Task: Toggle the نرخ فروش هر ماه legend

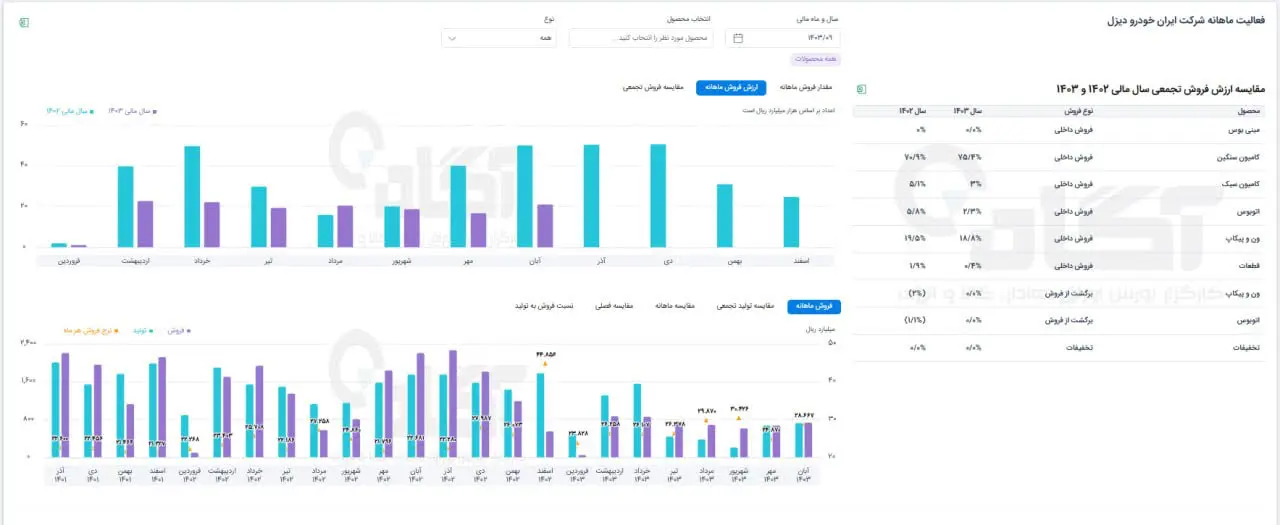Action: [x=93, y=329]
